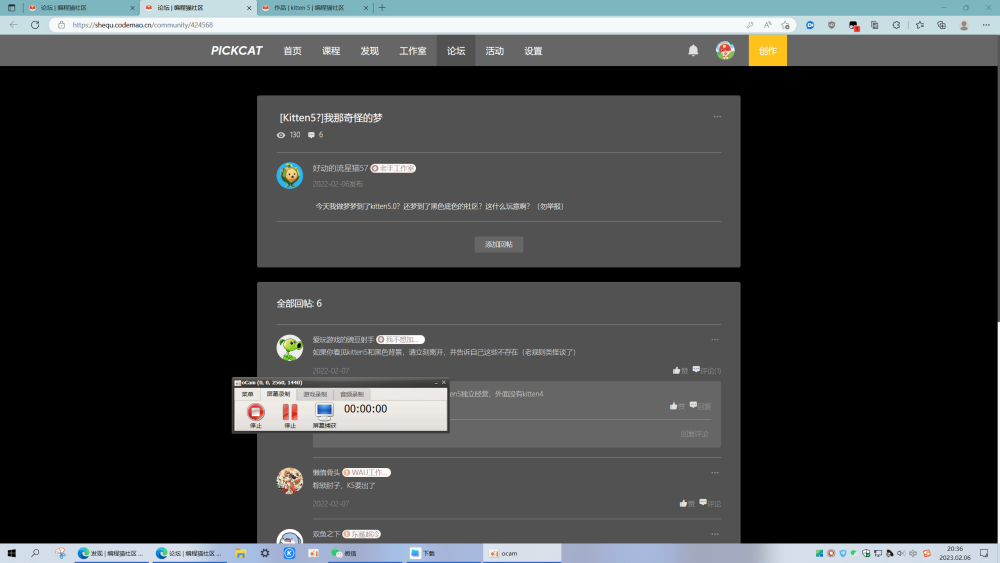
Task: Open the browser extensions puzzle icon
Action: [x=896, y=25]
